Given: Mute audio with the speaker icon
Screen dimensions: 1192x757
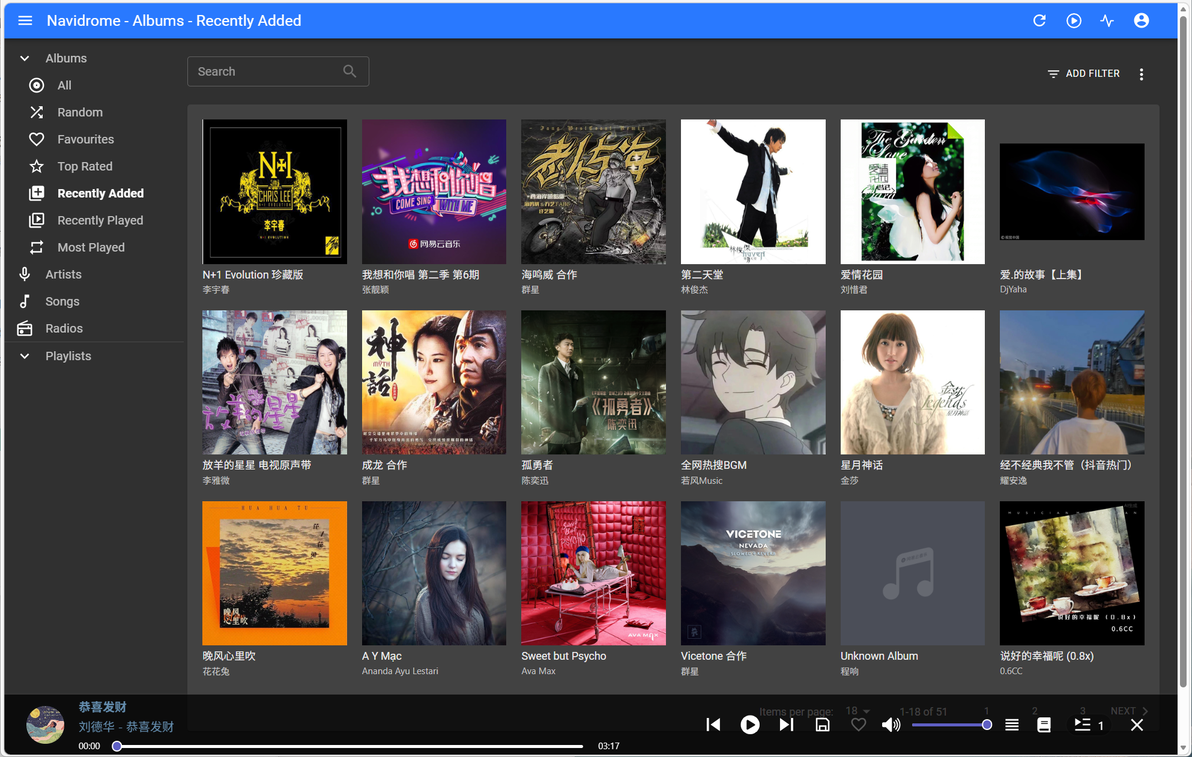Looking at the screenshot, I should 891,725.
